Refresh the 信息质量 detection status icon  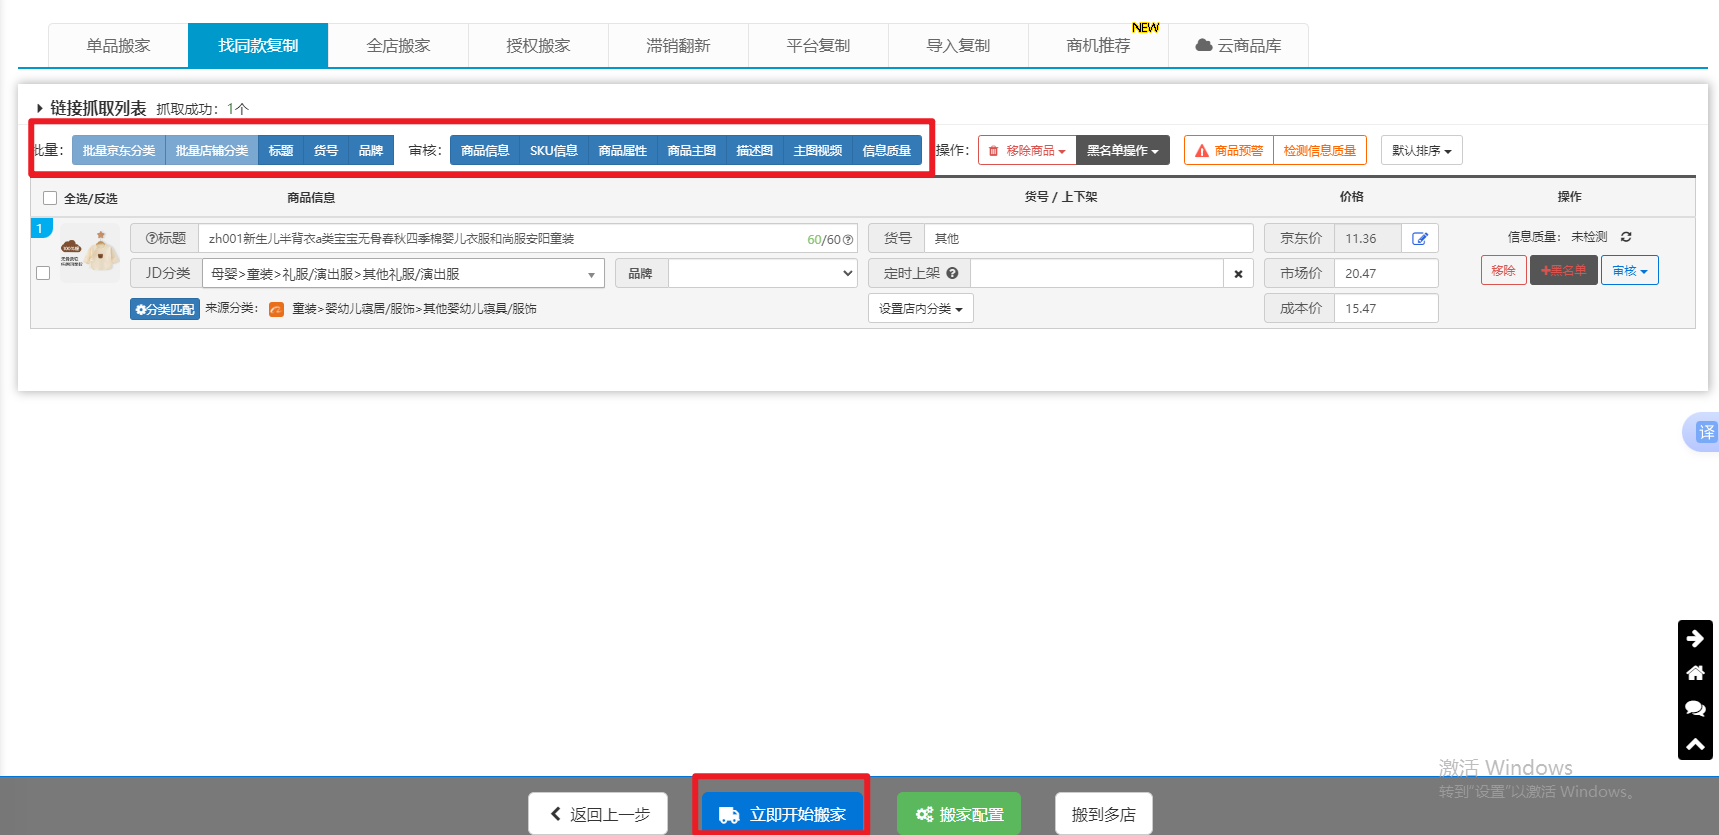coord(1626,237)
